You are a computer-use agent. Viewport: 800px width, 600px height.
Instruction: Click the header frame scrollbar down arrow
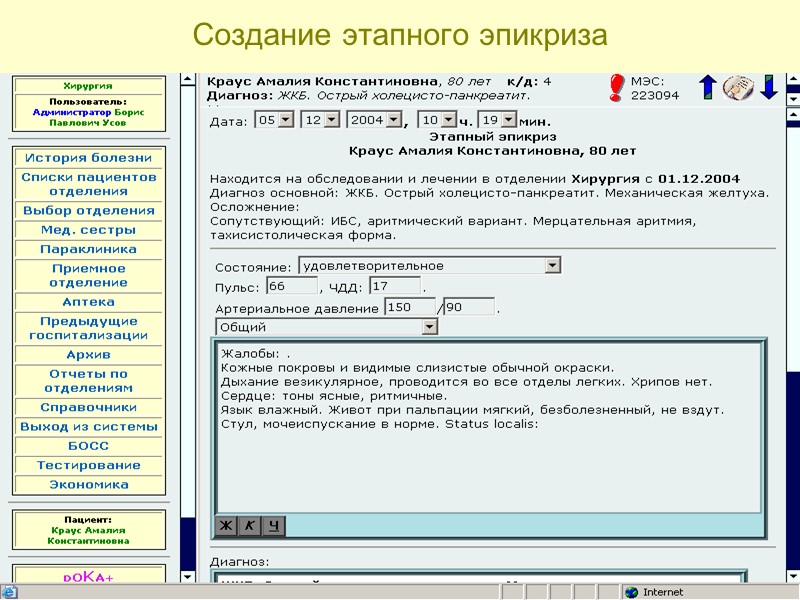[x=793, y=98]
